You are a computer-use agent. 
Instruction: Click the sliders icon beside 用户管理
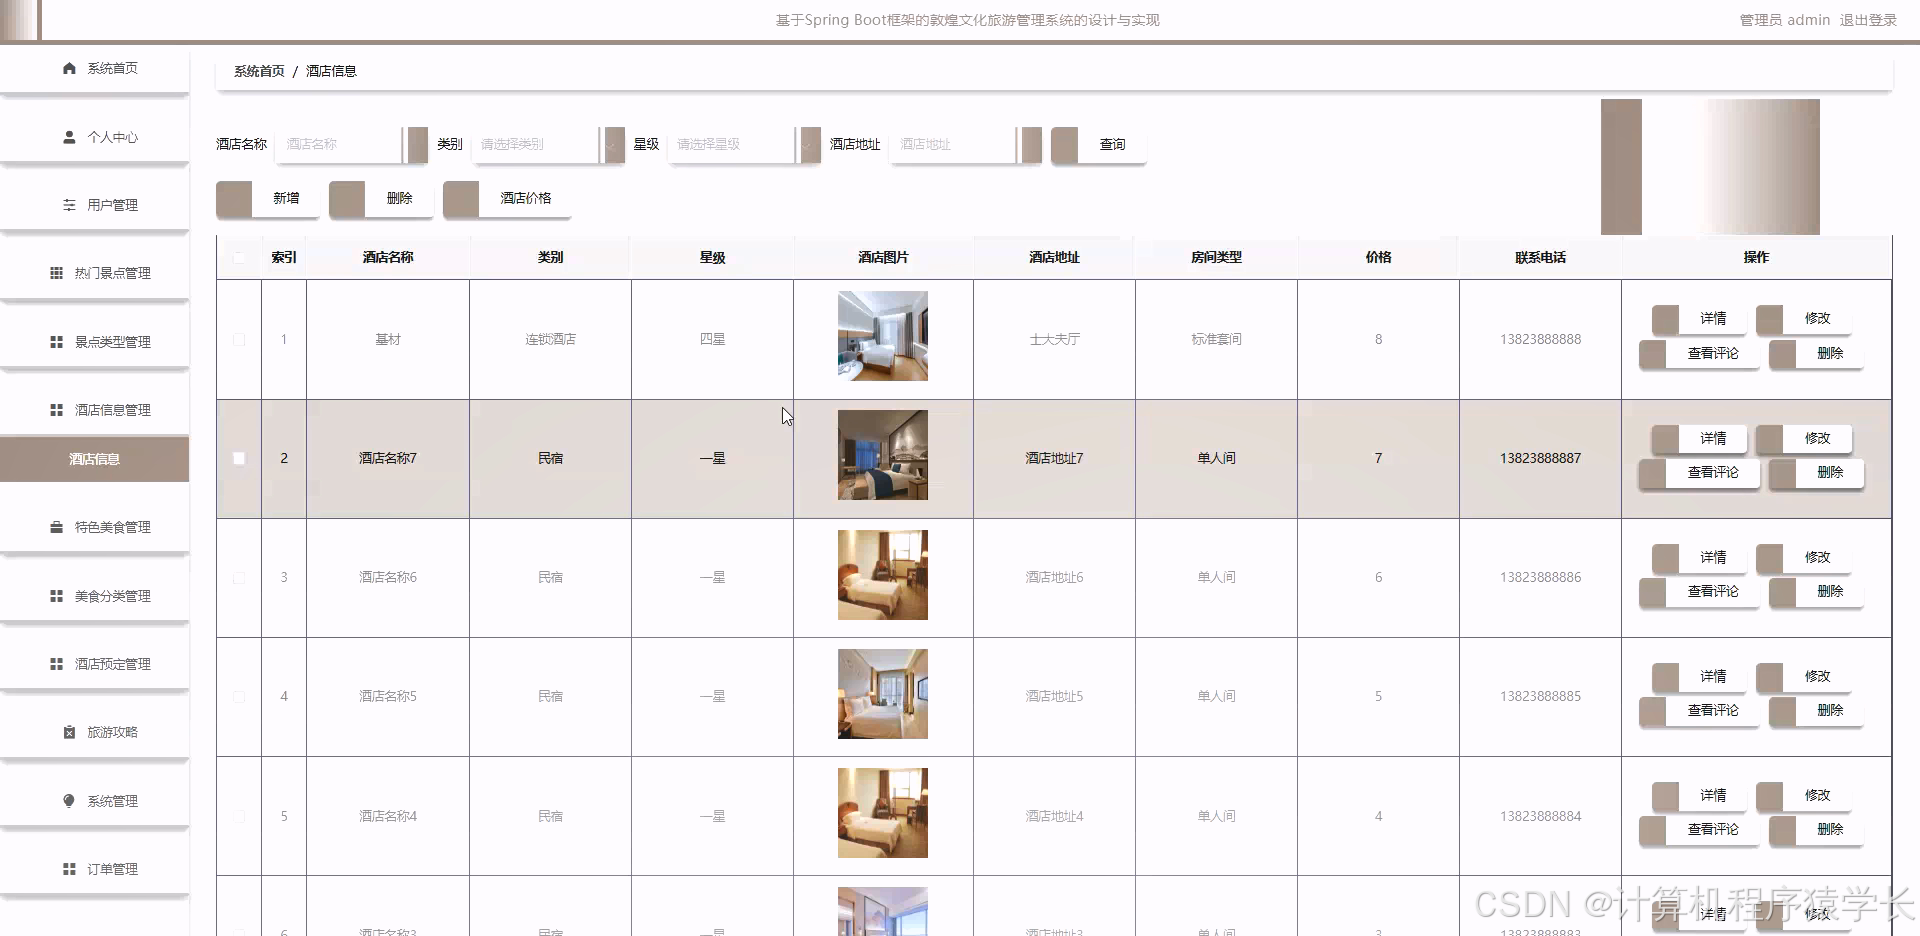pos(69,205)
